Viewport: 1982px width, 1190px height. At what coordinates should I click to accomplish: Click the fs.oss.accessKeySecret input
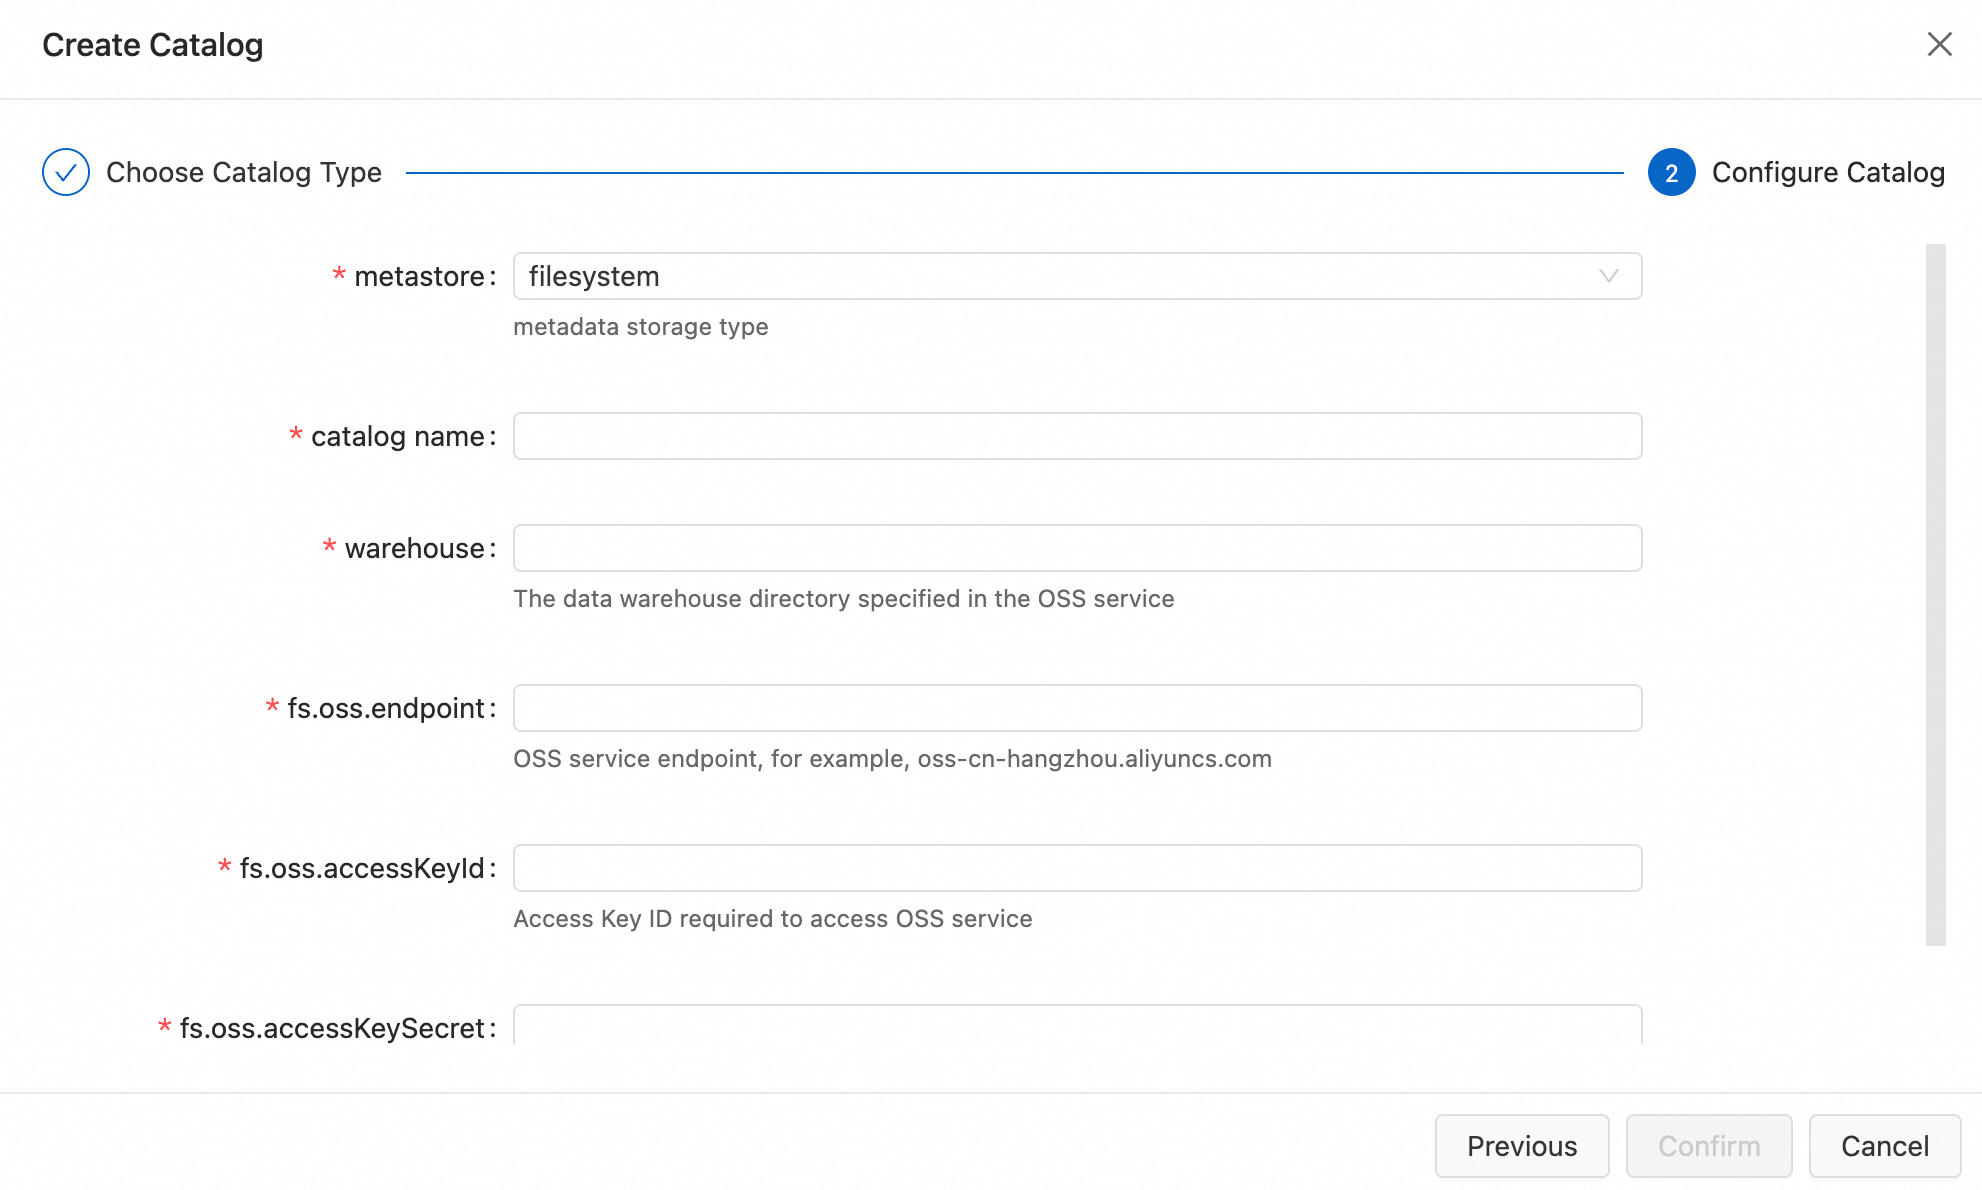coord(1076,1027)
